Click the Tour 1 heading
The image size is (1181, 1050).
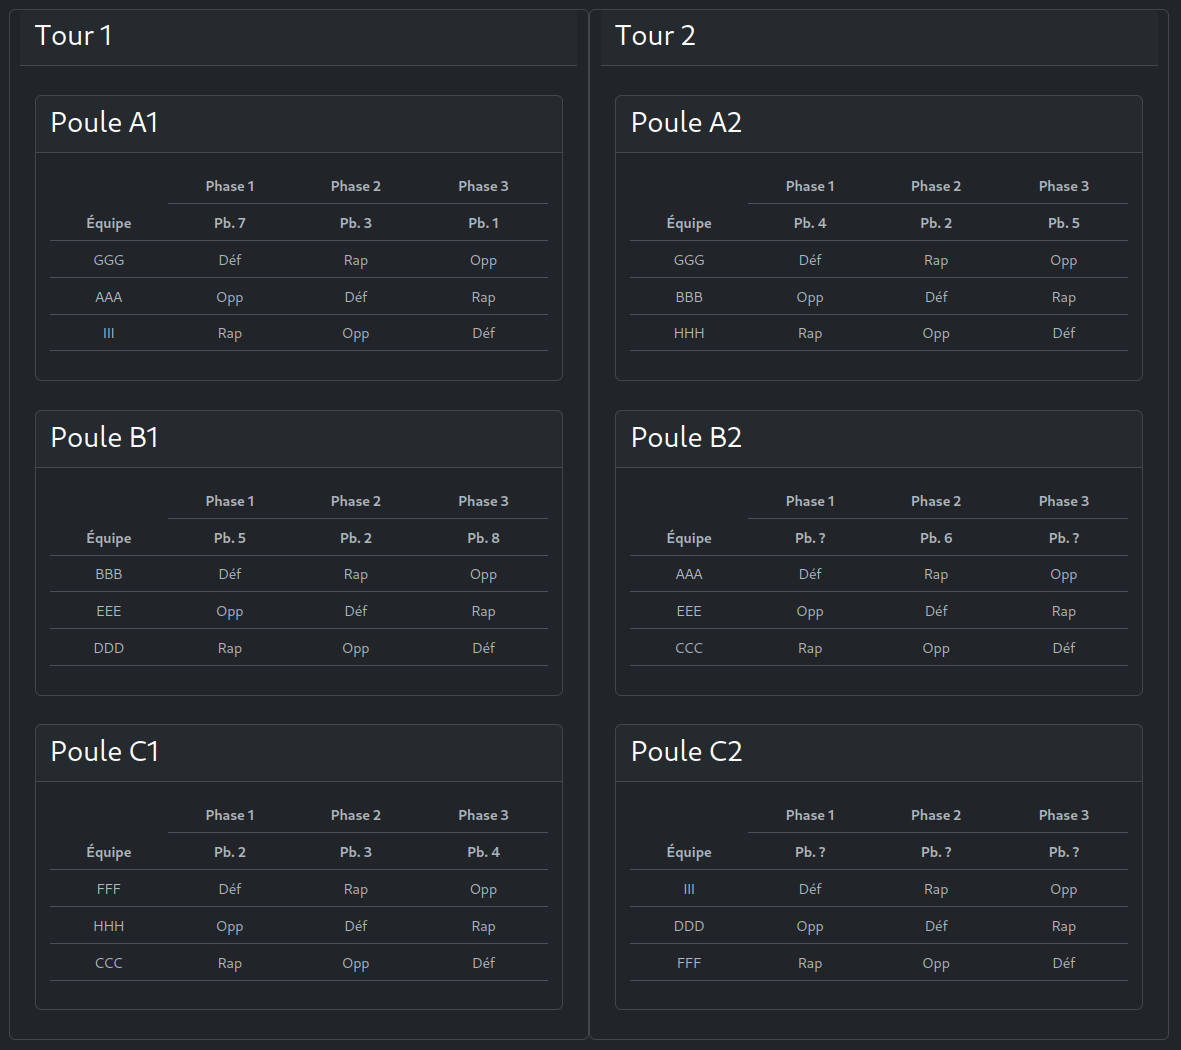(x=73, y=35)
